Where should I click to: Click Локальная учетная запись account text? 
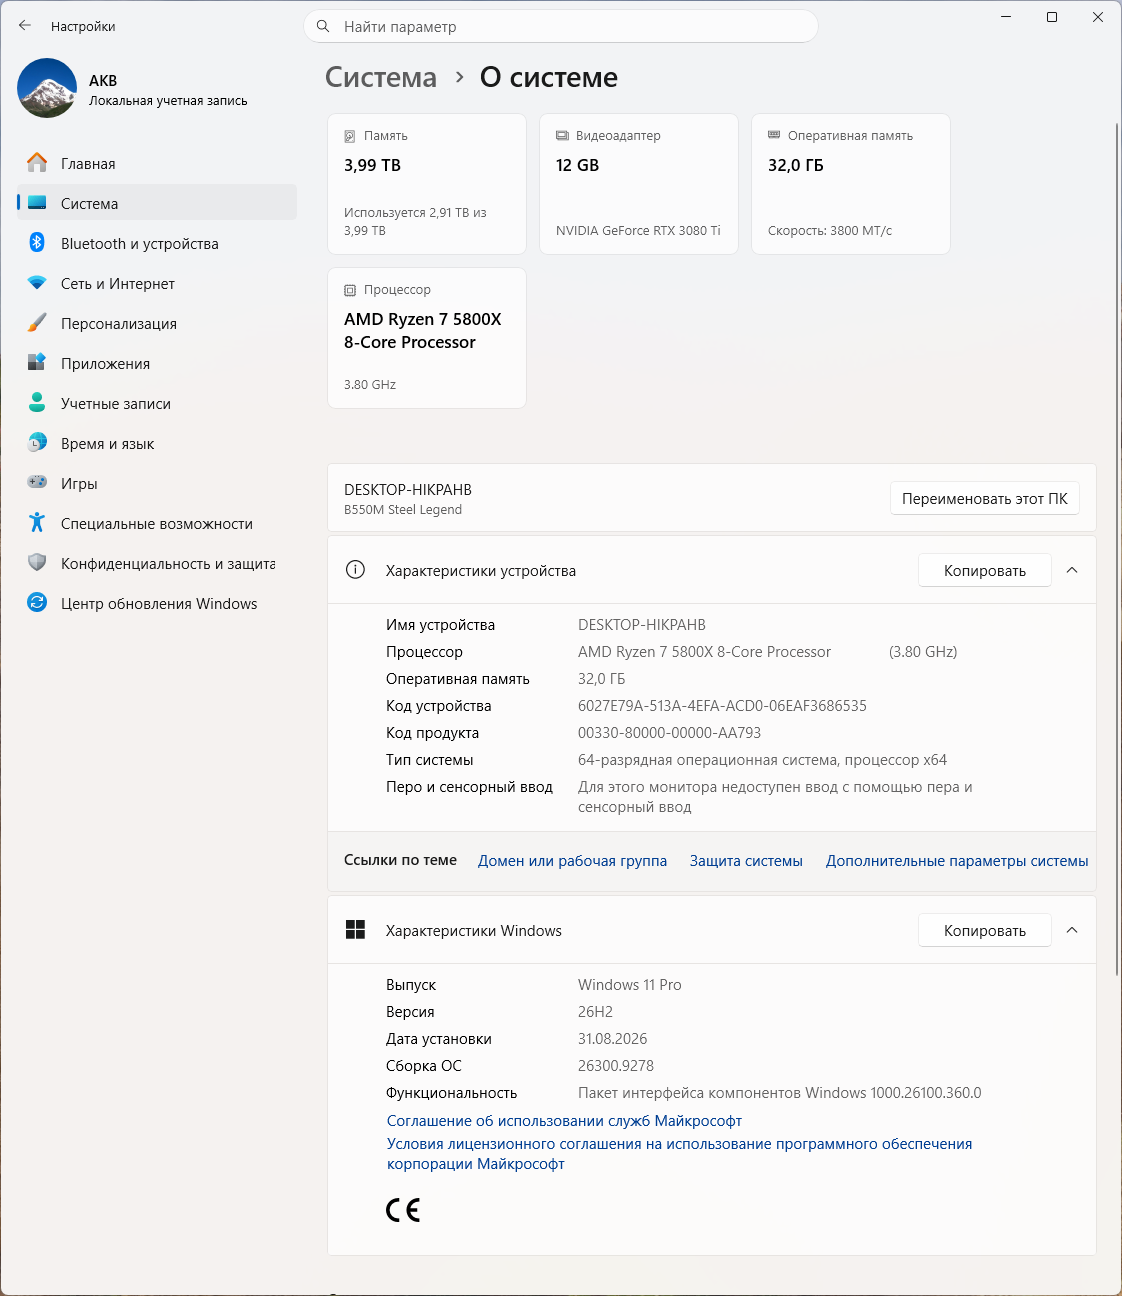tap(168, 100)
